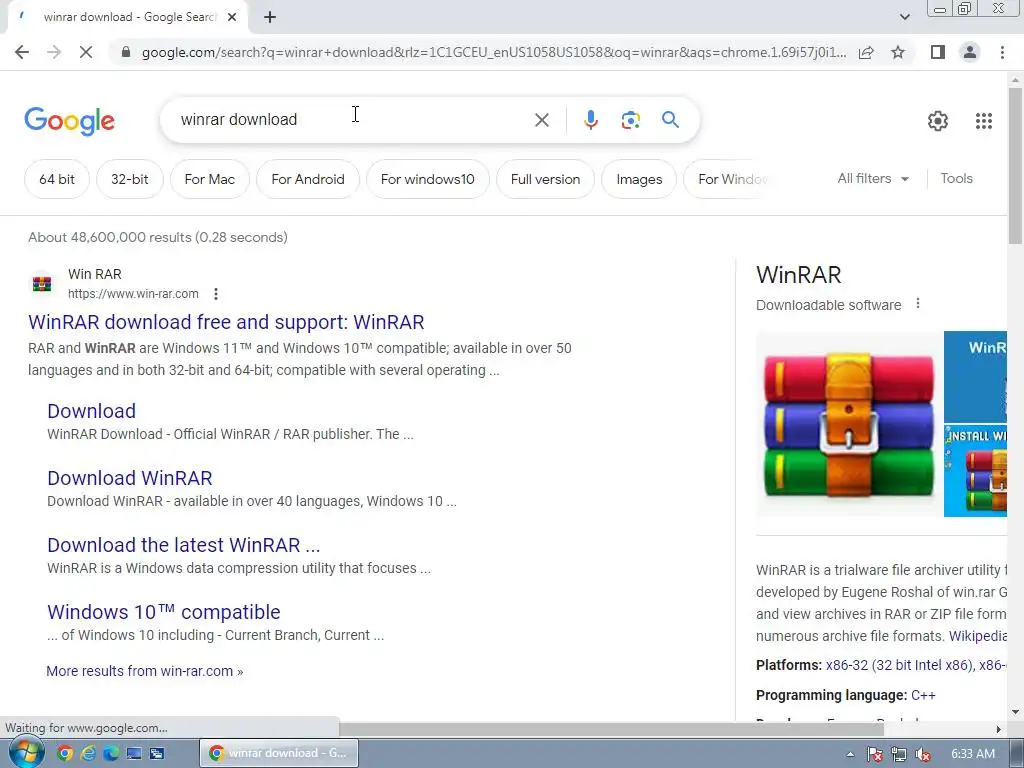Toggle the Chrome side panel icon
Image resolution: width=1024 pixels, height=768 pixels.
pyautogui.click(x=938, y=52)
